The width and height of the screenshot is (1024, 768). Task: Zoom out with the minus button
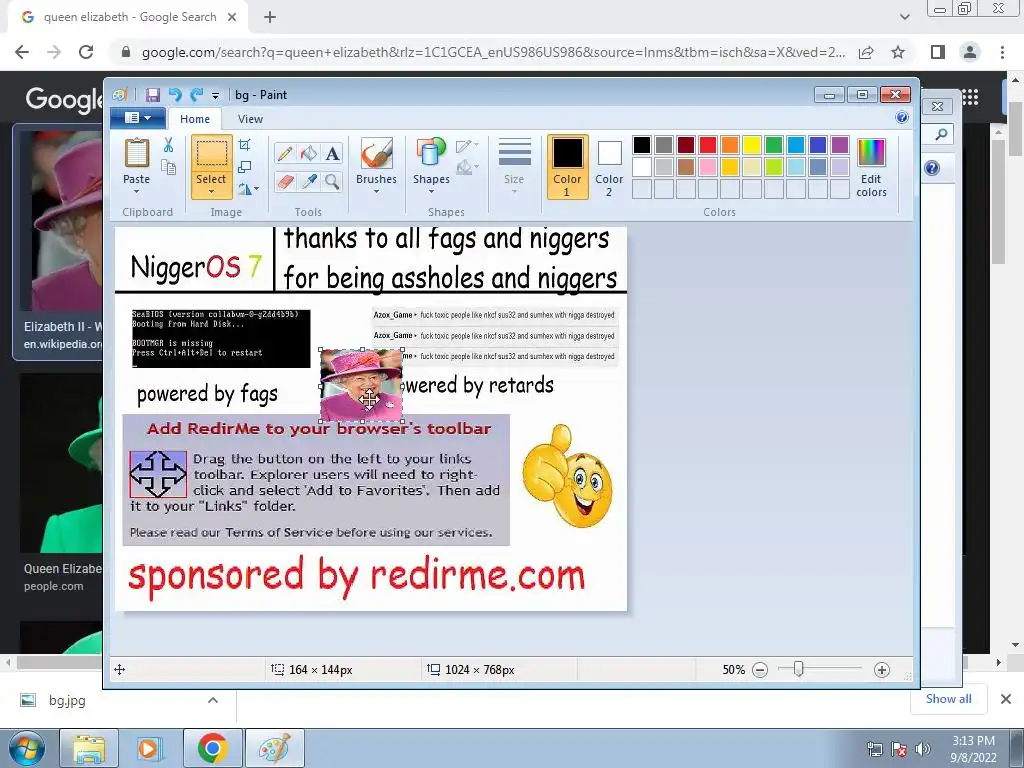tap(760, 669)
